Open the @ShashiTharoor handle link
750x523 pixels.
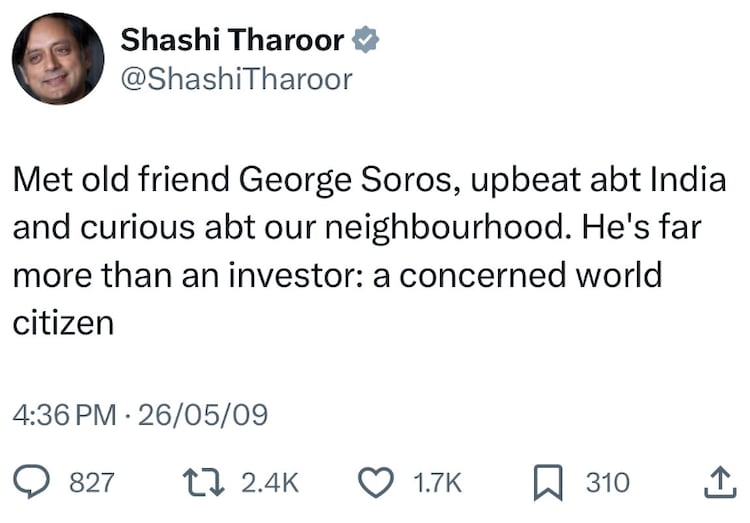pyautogui.click(x=236, y=80)
